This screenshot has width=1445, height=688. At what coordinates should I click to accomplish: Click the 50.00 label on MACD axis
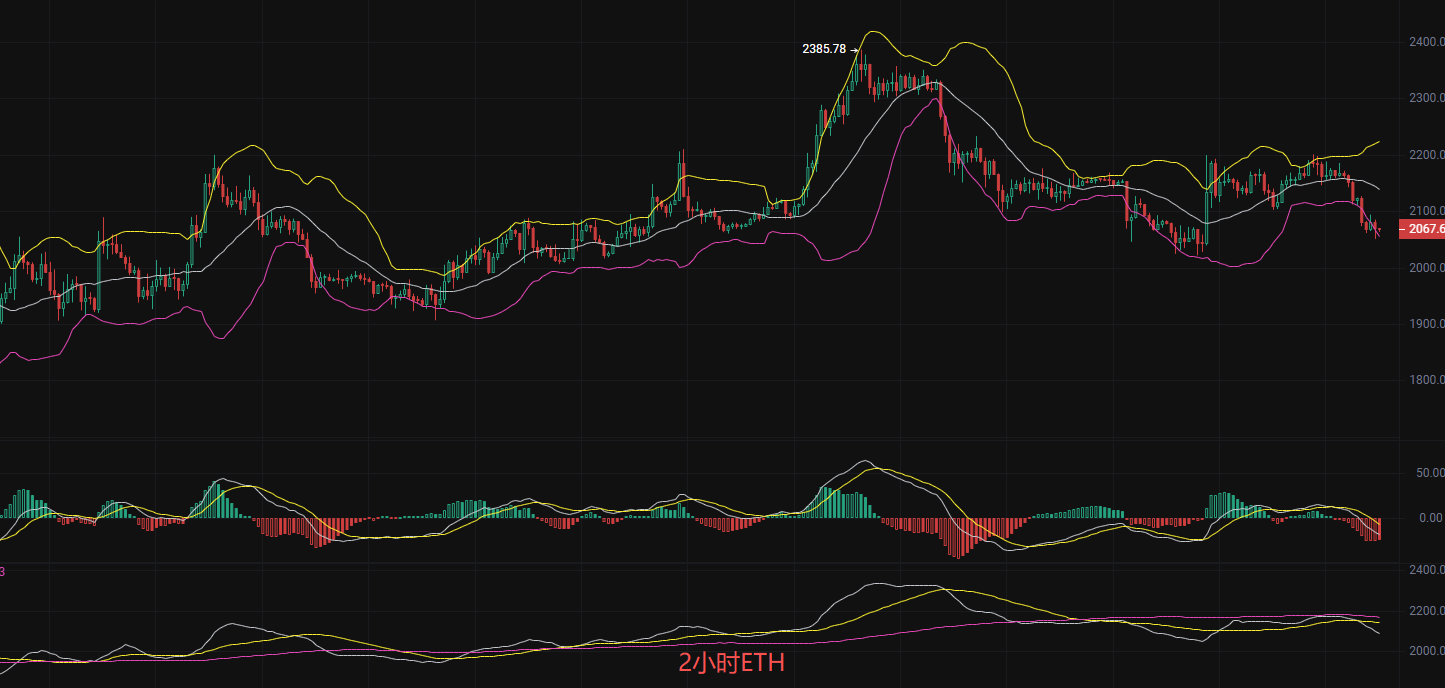point(1427,473)
